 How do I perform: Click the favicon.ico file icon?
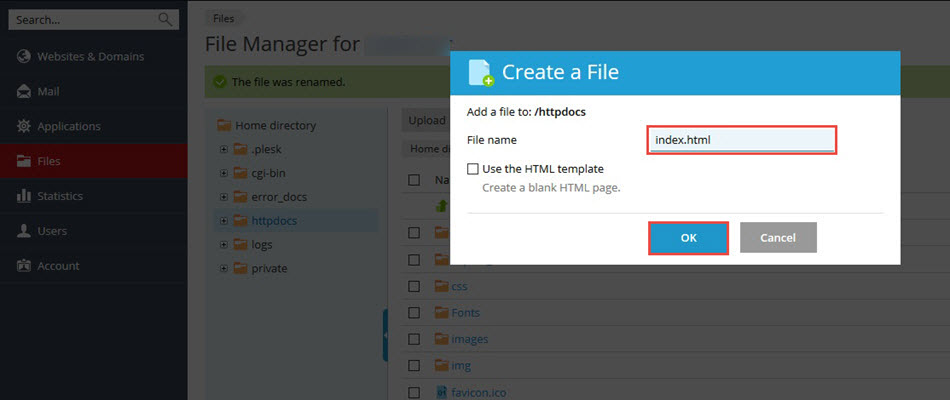pyautogui.click(x=441, y=393)
